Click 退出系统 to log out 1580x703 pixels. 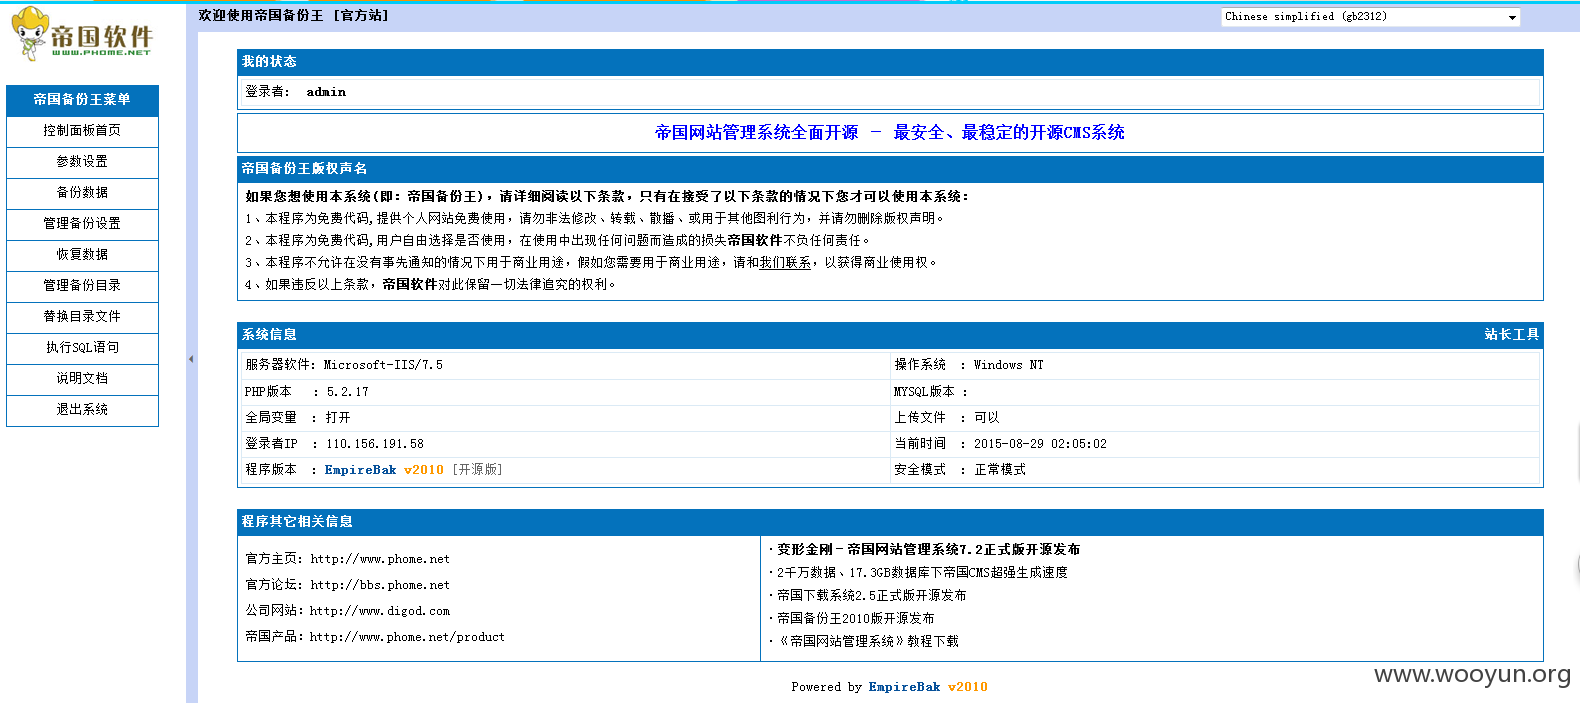point(82,410)
